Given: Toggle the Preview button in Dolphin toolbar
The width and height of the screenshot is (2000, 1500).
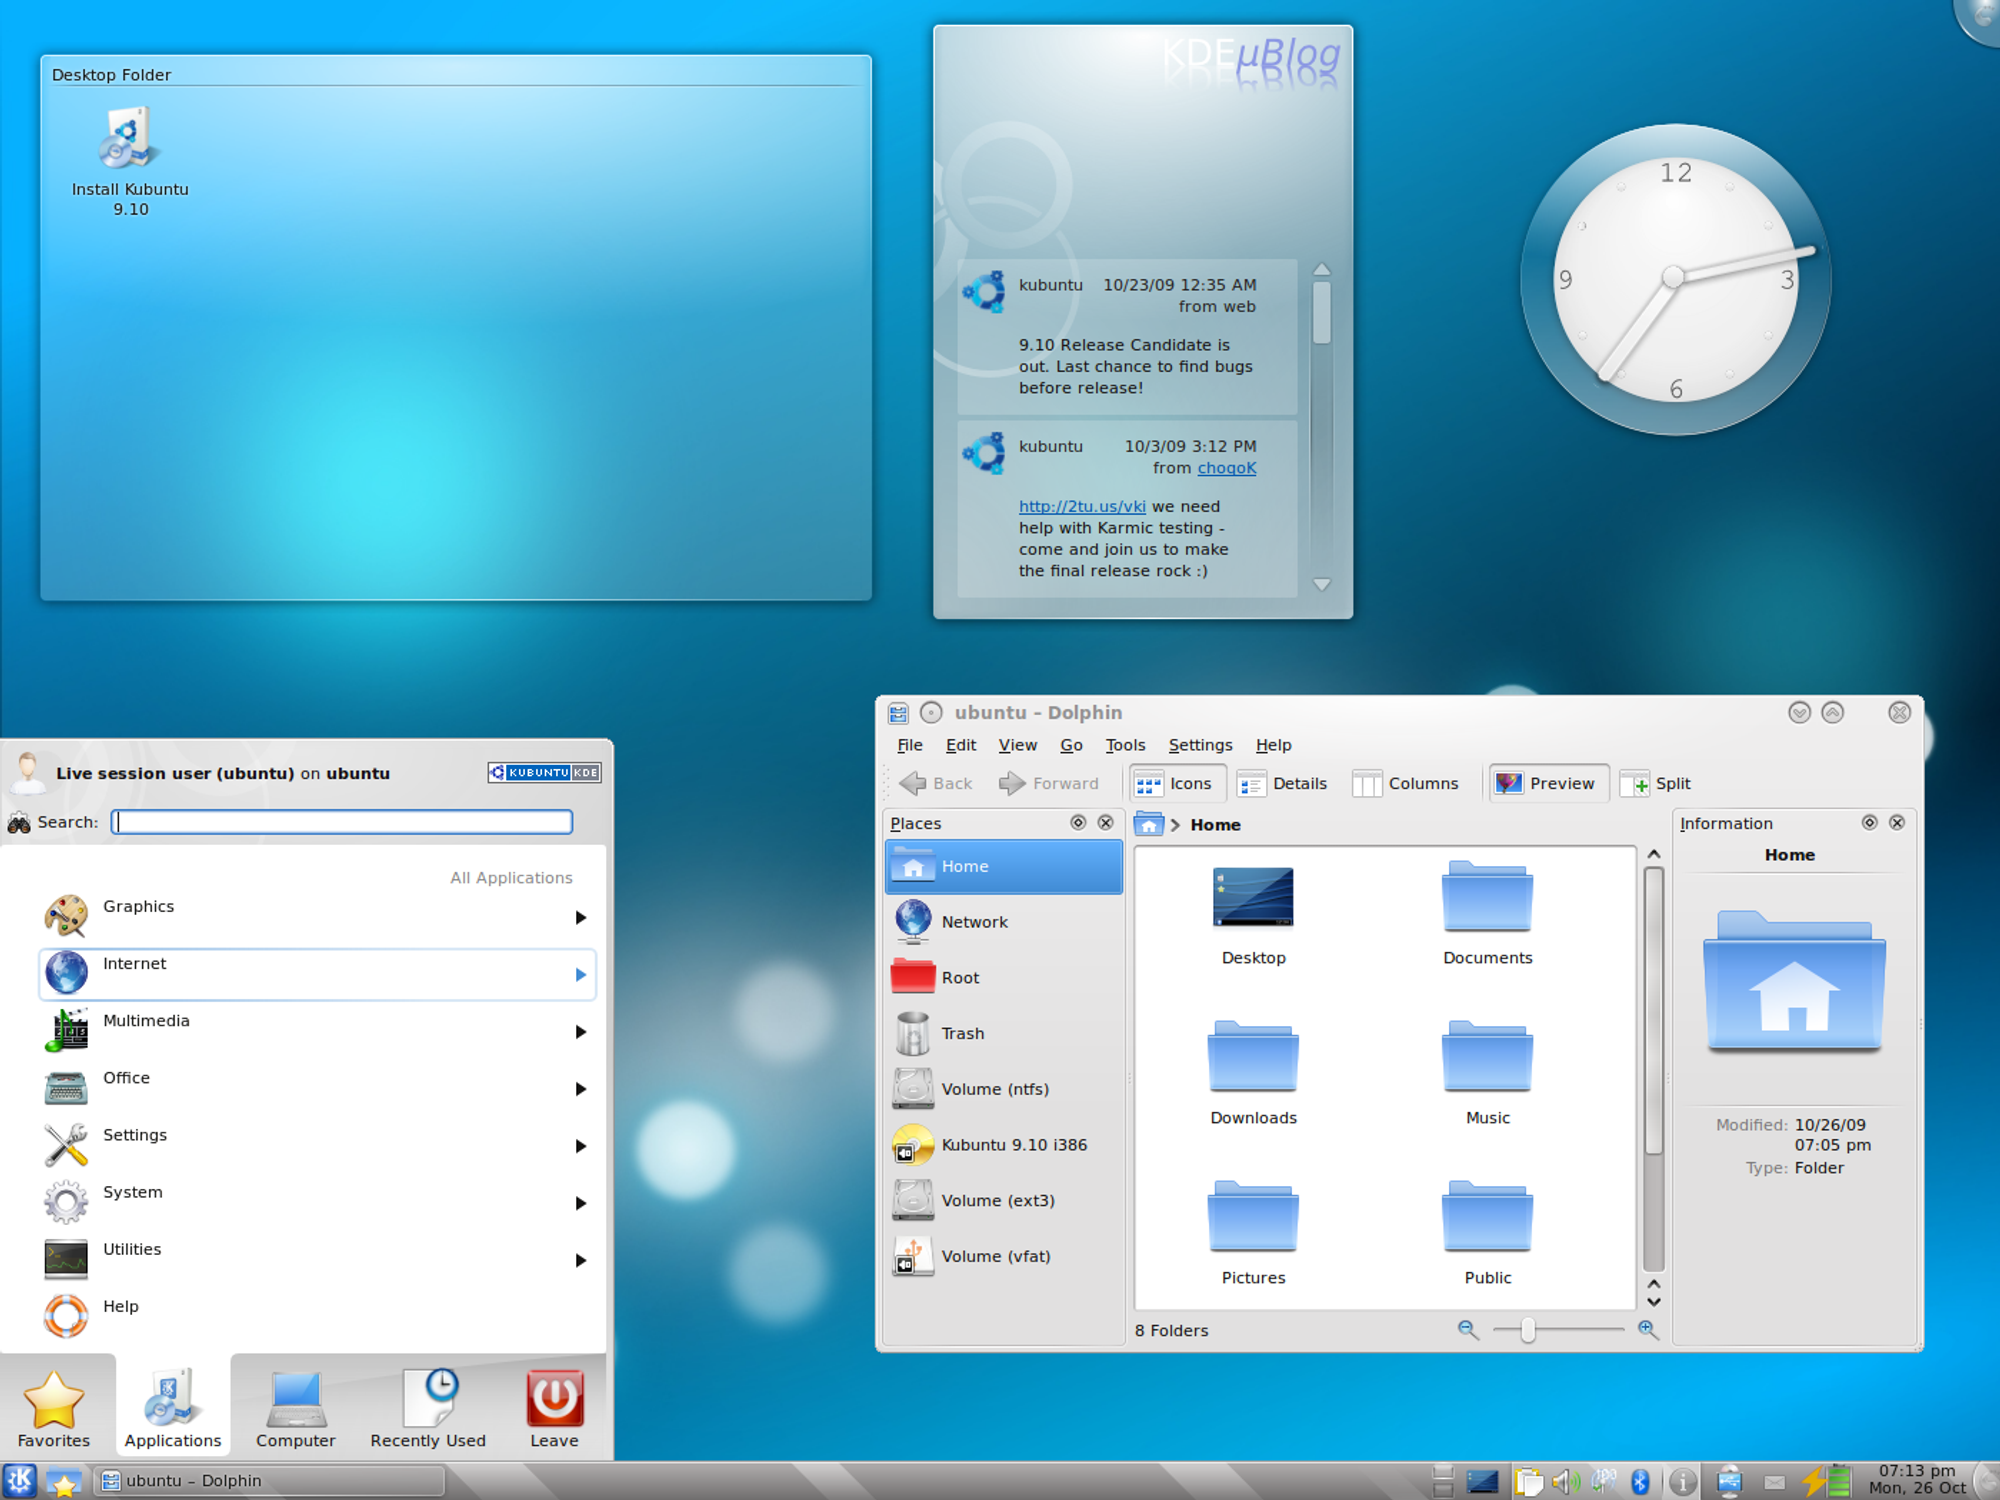Looking at the screenshot, I should [x=1547, y=783].
